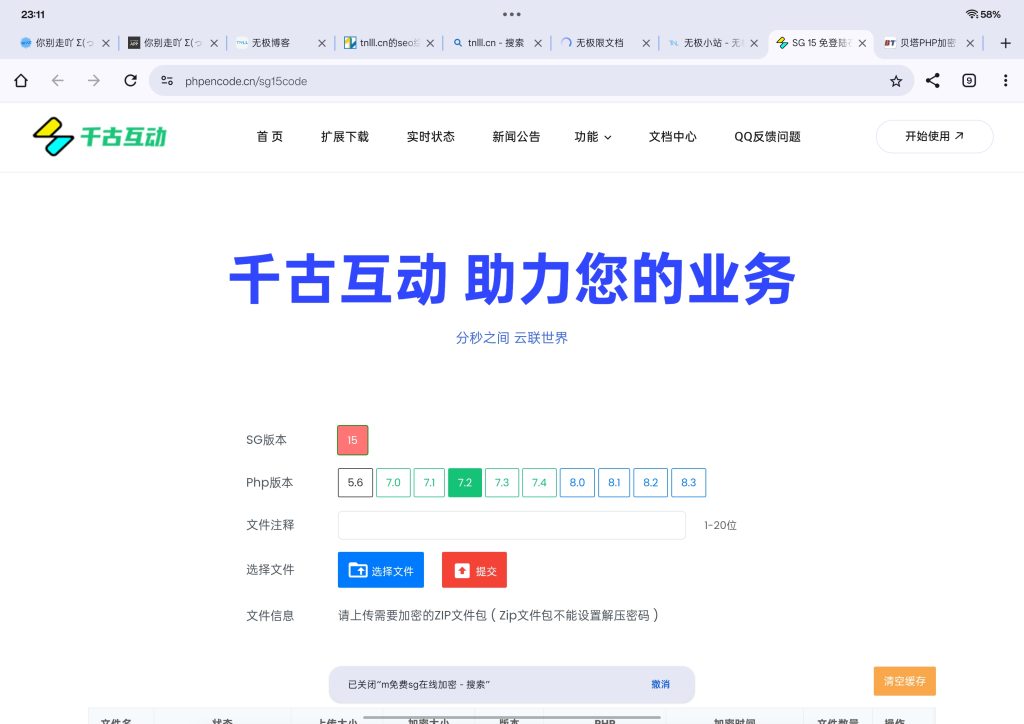This screenshot has width=1024, height=724.
Task: Click the browser home icon
Action: (21, 81)
